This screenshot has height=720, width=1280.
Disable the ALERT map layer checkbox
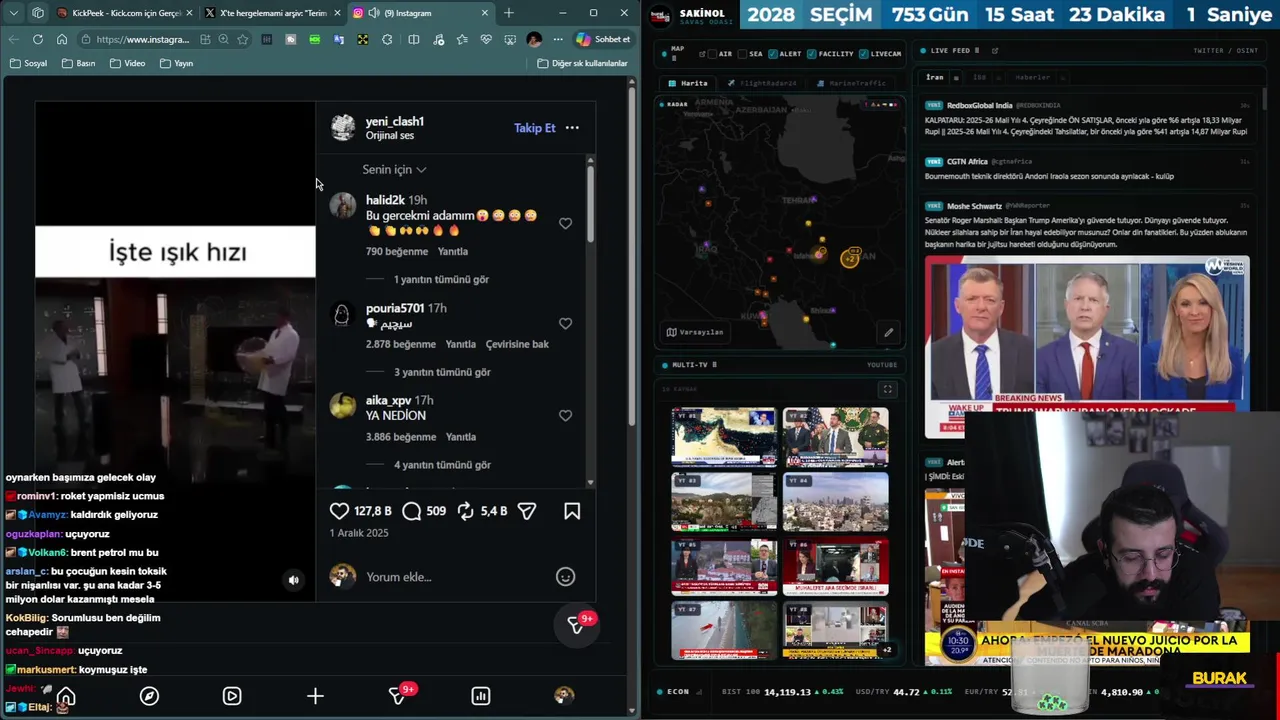[773, 53]
